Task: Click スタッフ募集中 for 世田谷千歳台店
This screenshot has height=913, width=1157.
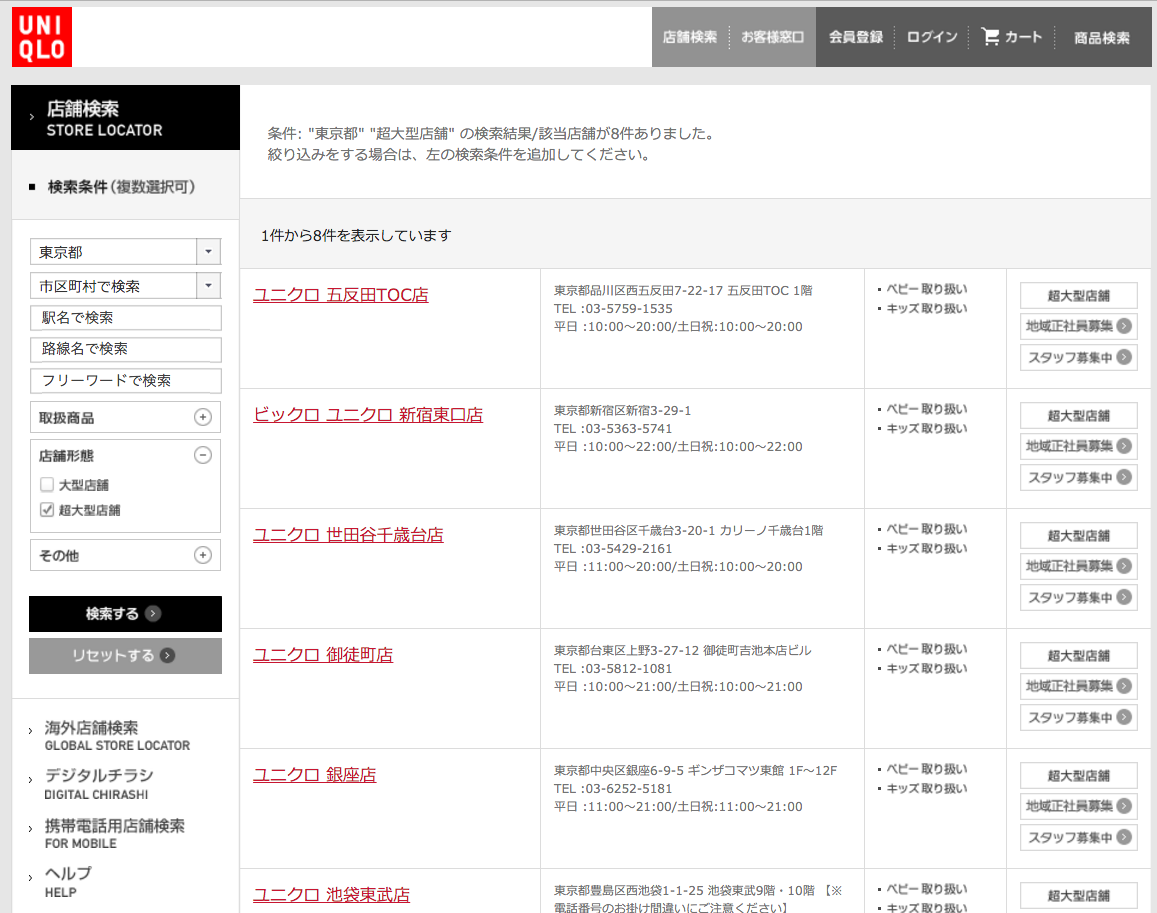Action: [1079, 598]
